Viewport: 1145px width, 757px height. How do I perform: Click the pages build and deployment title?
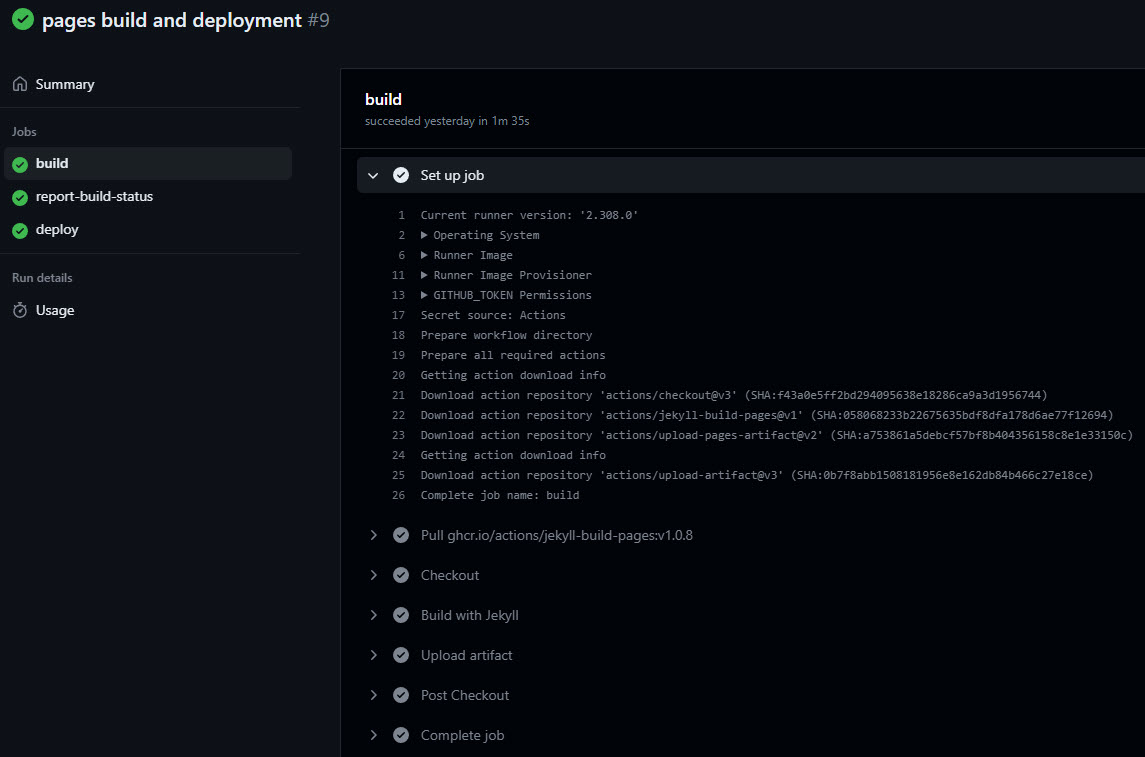coord(172,20)
